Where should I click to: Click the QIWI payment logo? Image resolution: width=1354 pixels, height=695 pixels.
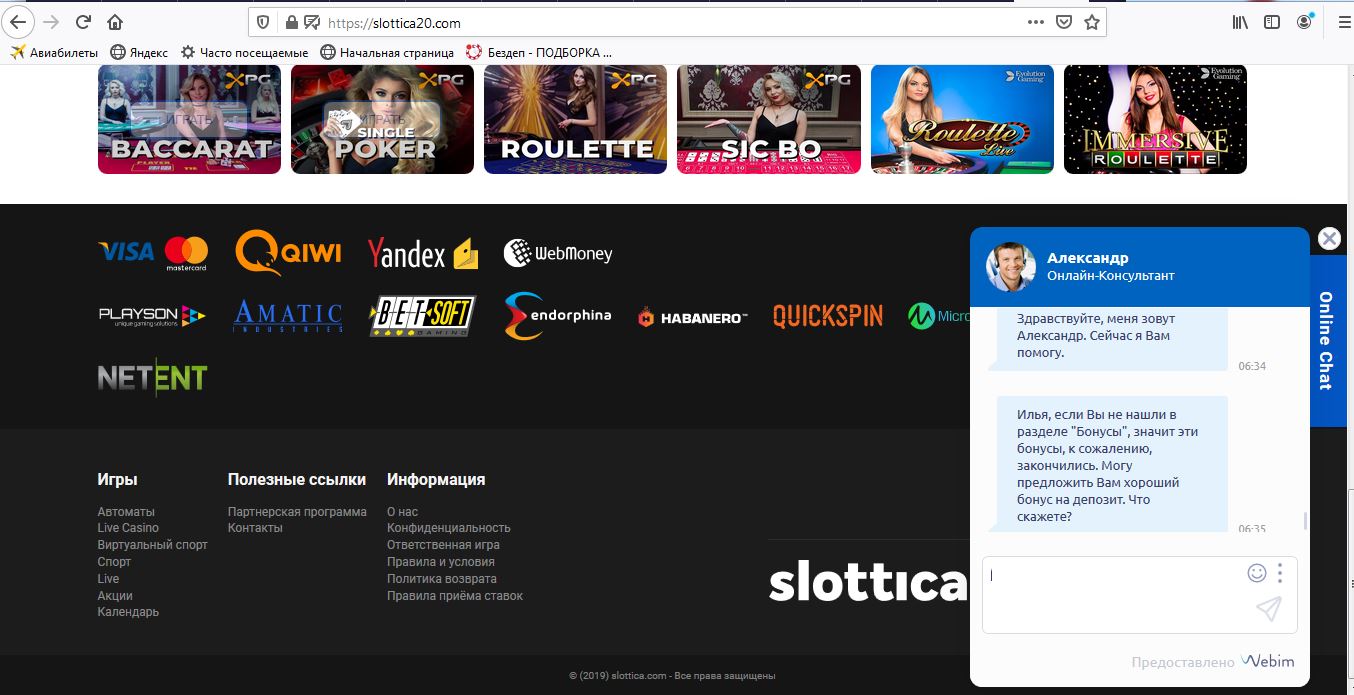point(288,252)
